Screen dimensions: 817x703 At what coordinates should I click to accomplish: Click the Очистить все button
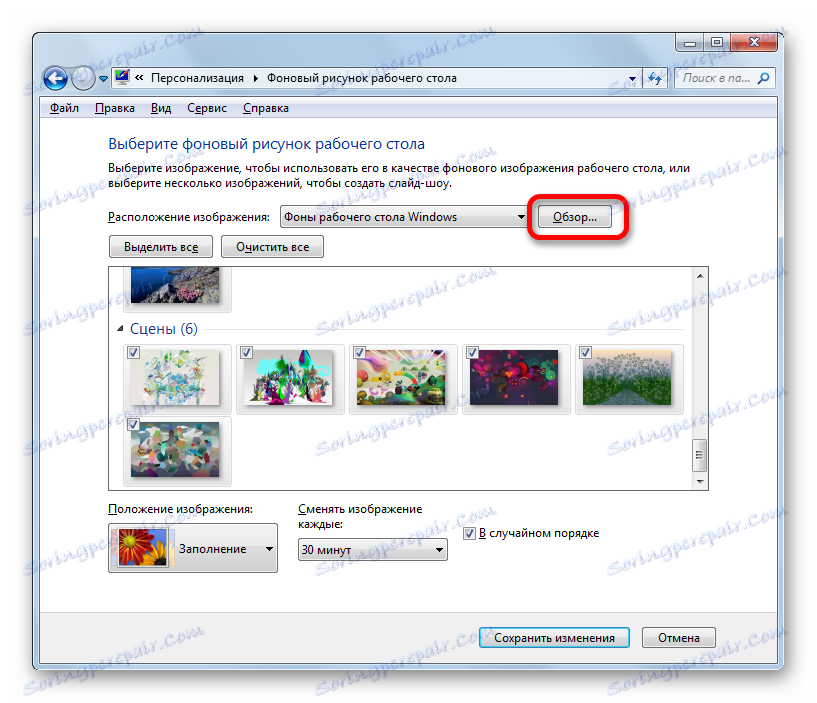[x=273, y=246]
